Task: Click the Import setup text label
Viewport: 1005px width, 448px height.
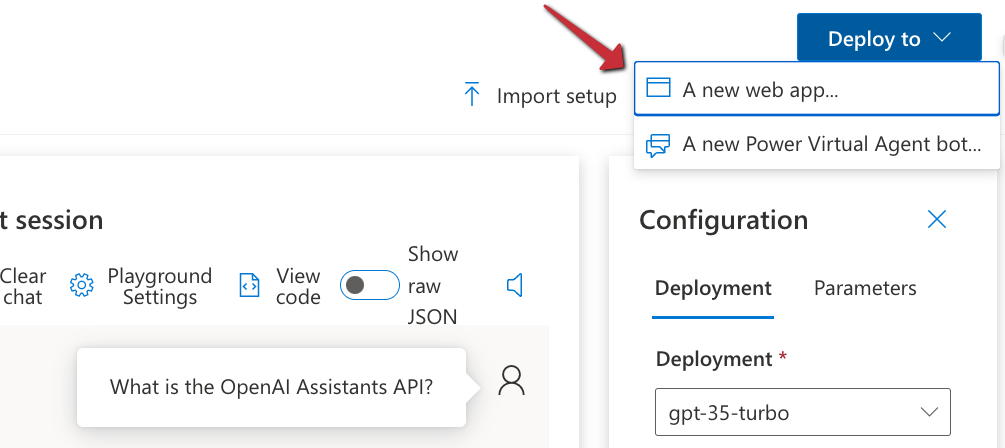Action: point(556,96)
